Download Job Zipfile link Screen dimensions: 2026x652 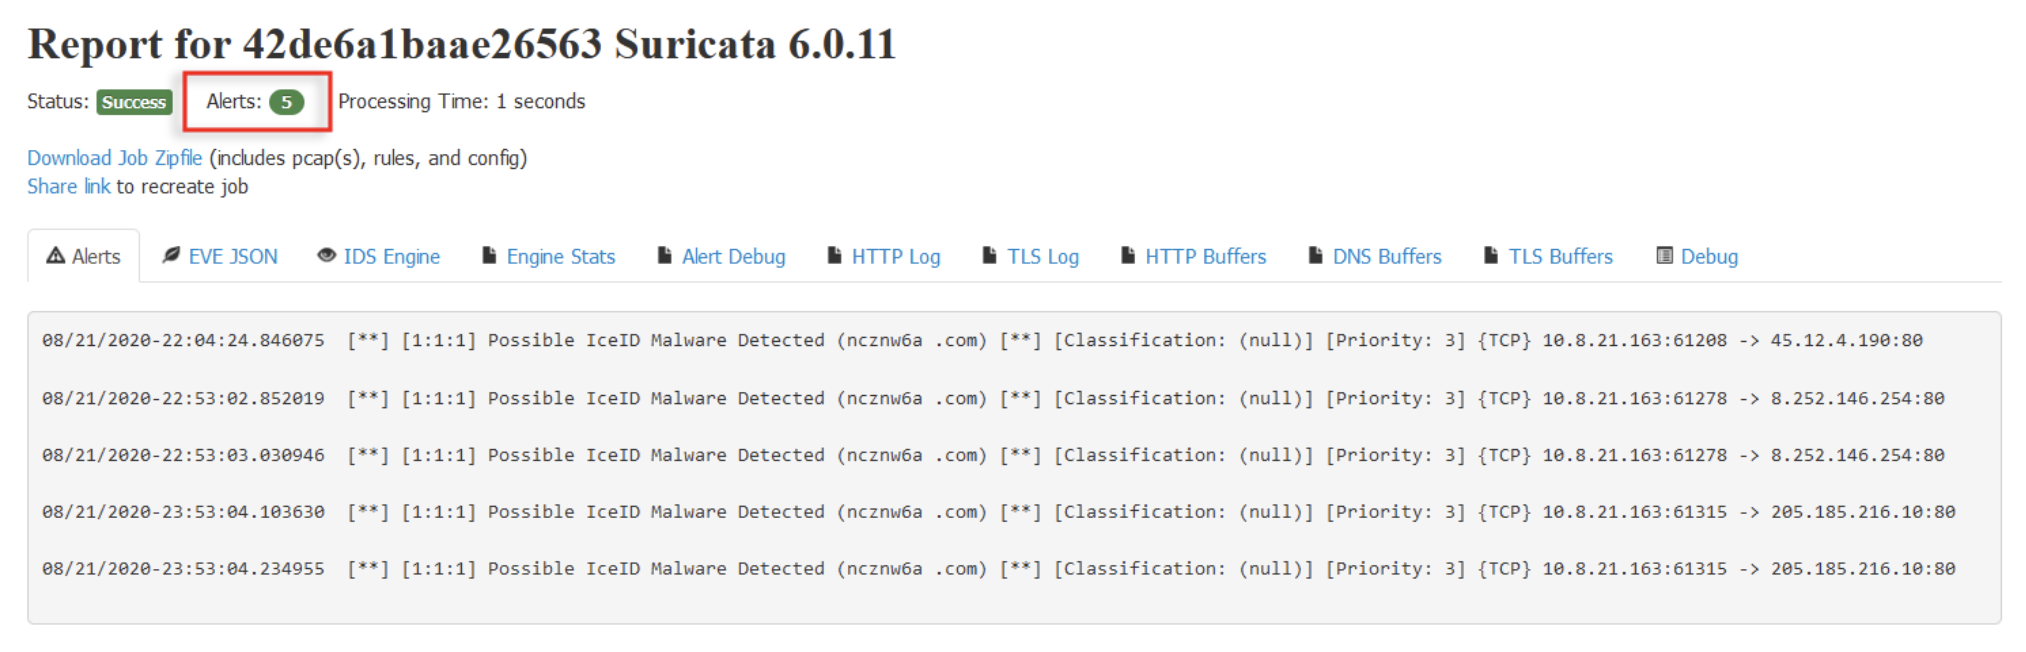114,158
